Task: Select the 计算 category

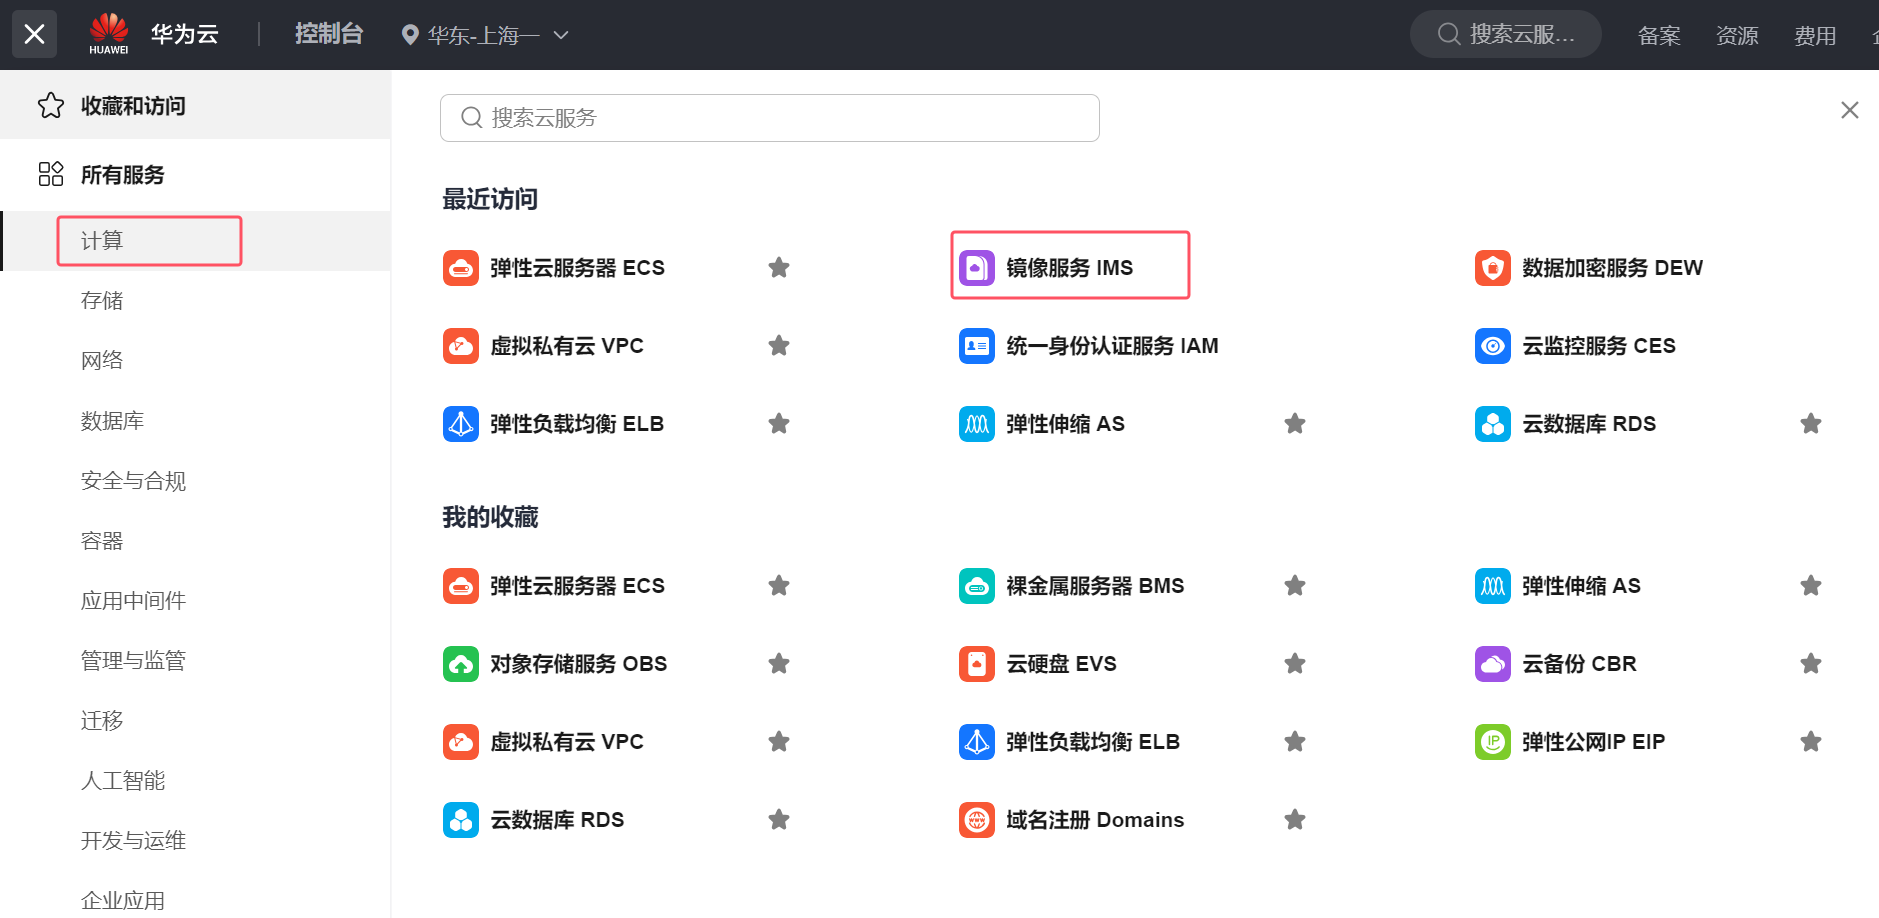Action: [195, 241]
